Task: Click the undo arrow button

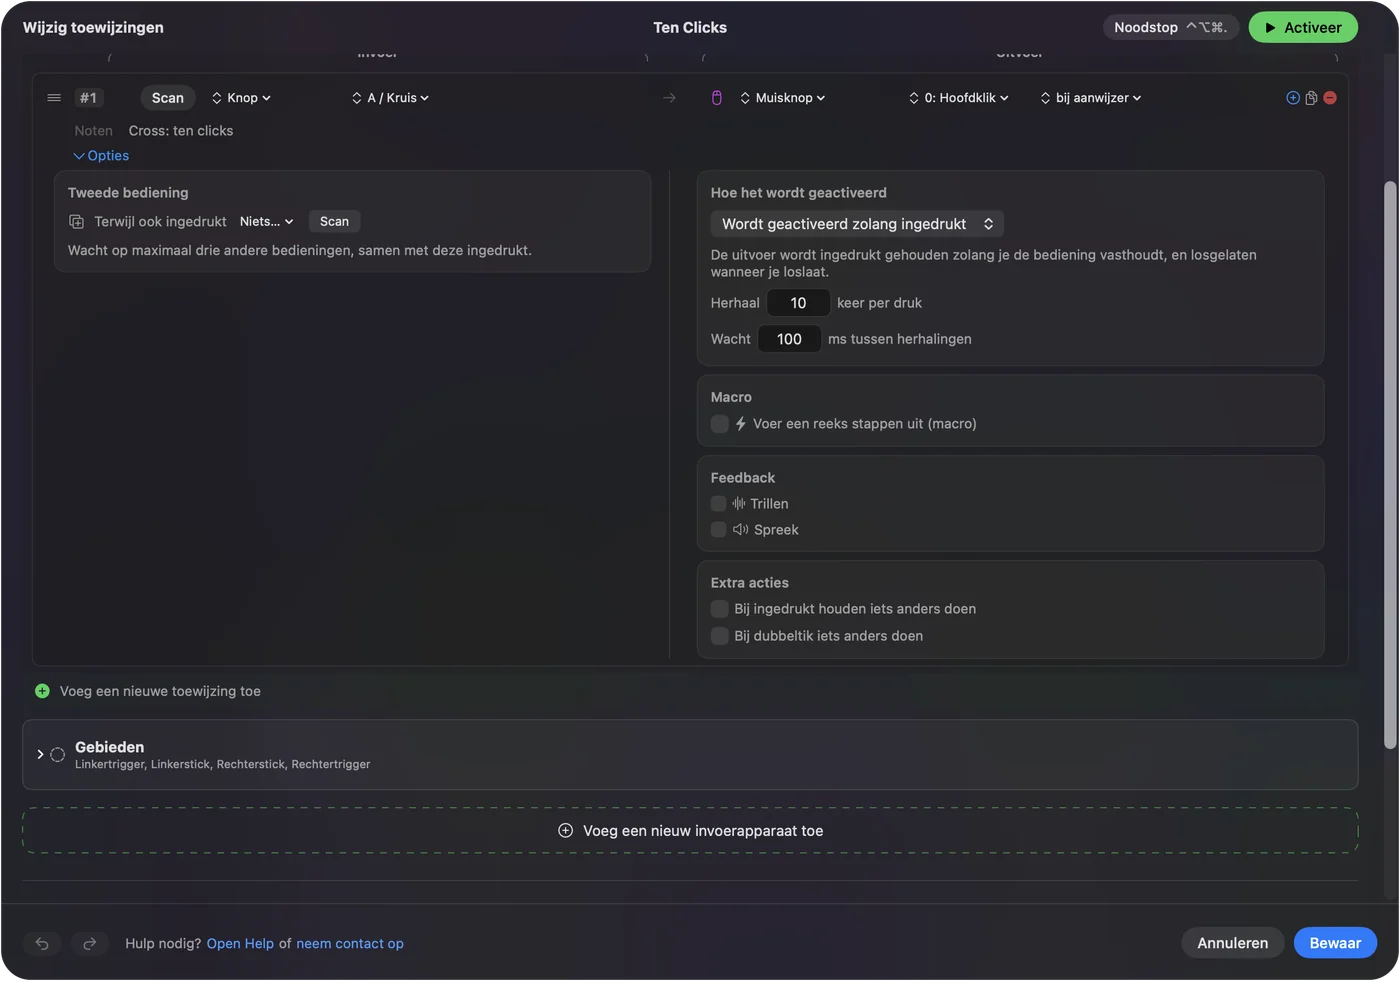Action: pyautogui.click(x=42, y=943)
